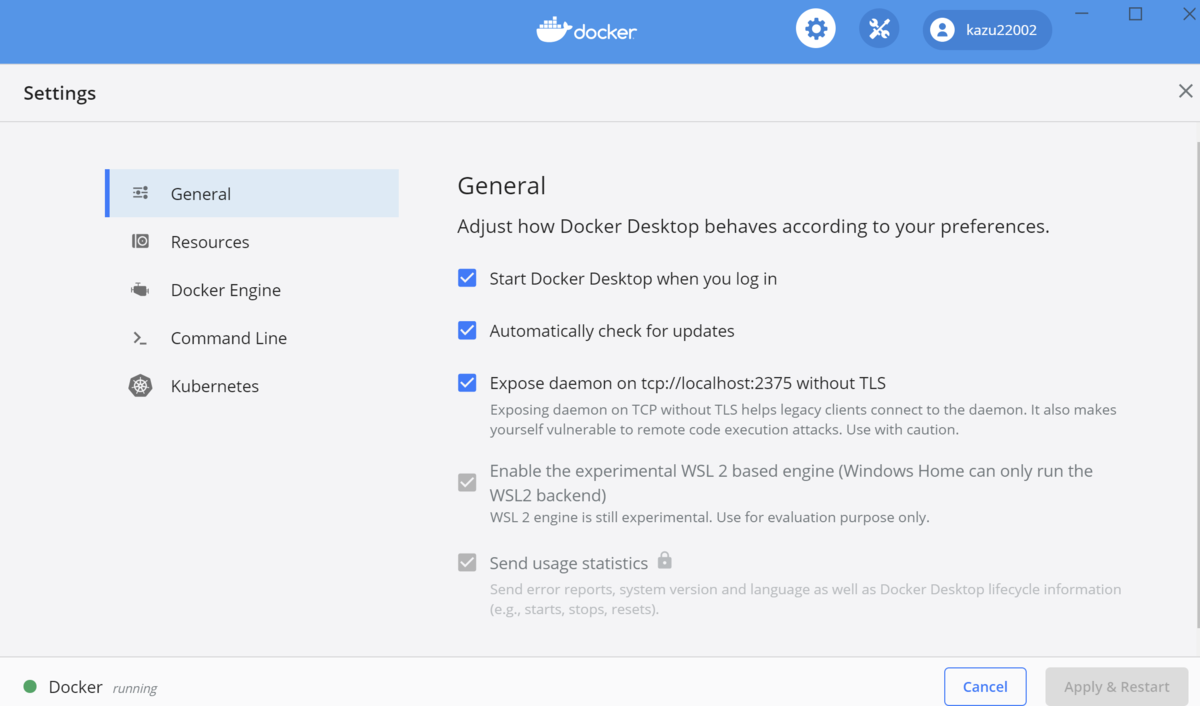Close the Settings panel with the X

point(1186,91)
